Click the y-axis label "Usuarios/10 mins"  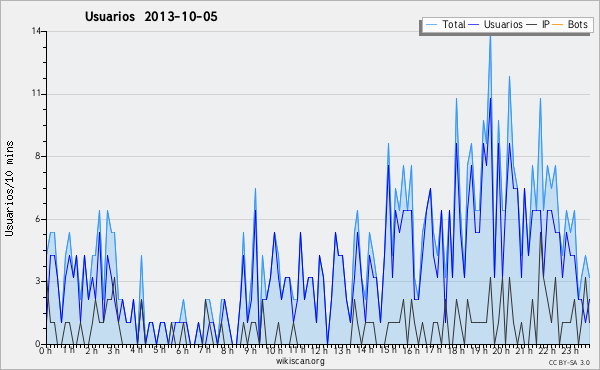[9, 188]
